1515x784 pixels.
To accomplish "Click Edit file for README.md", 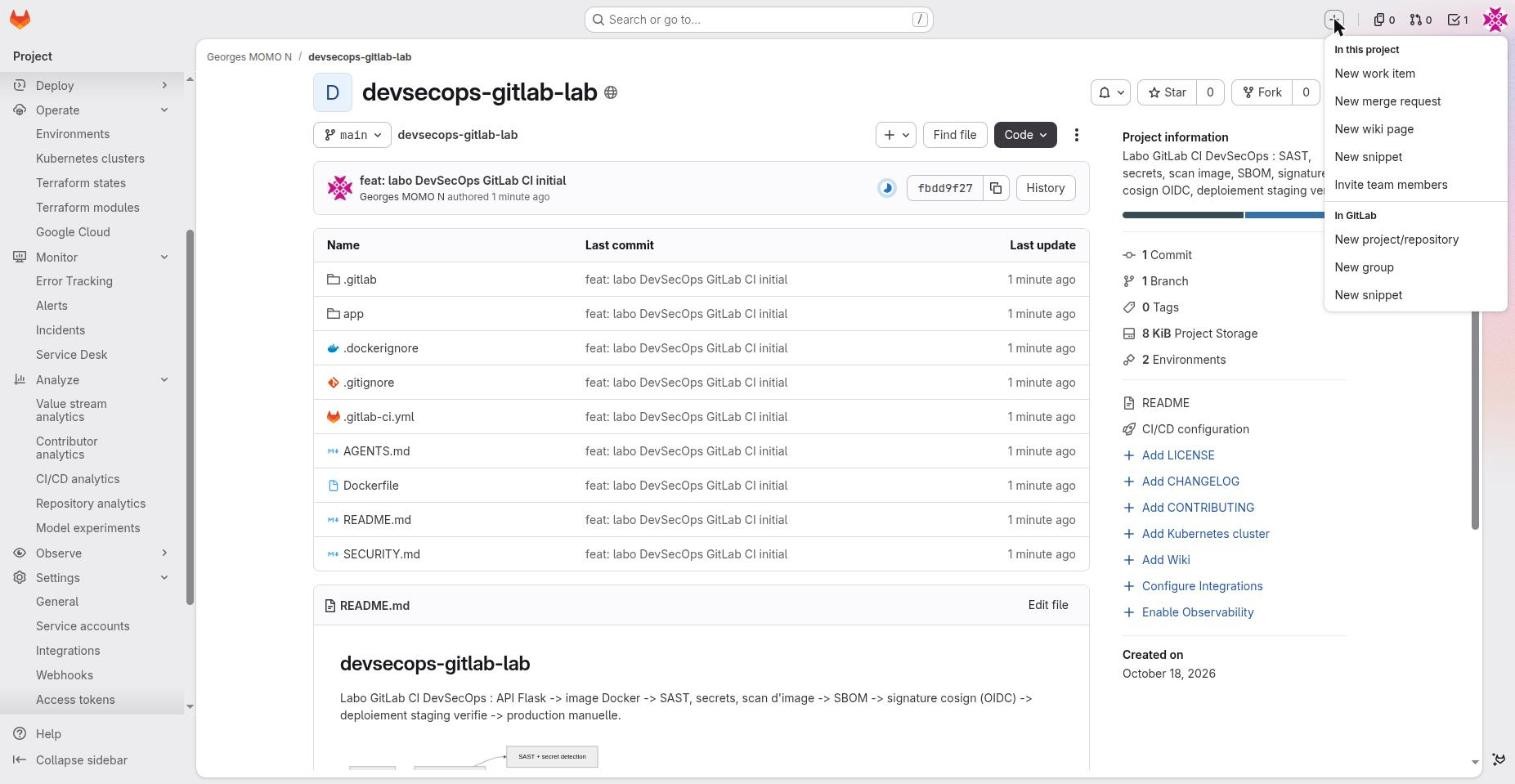I will coord(1048,605).
